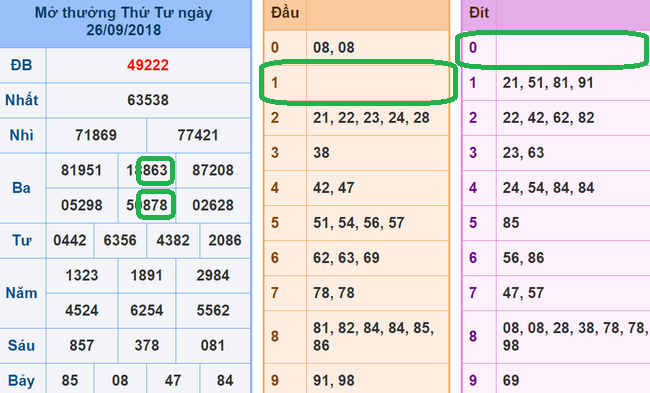Click fourth prize number 2086
This screenshot has width=650, height=393.
[x=225, y=240]
